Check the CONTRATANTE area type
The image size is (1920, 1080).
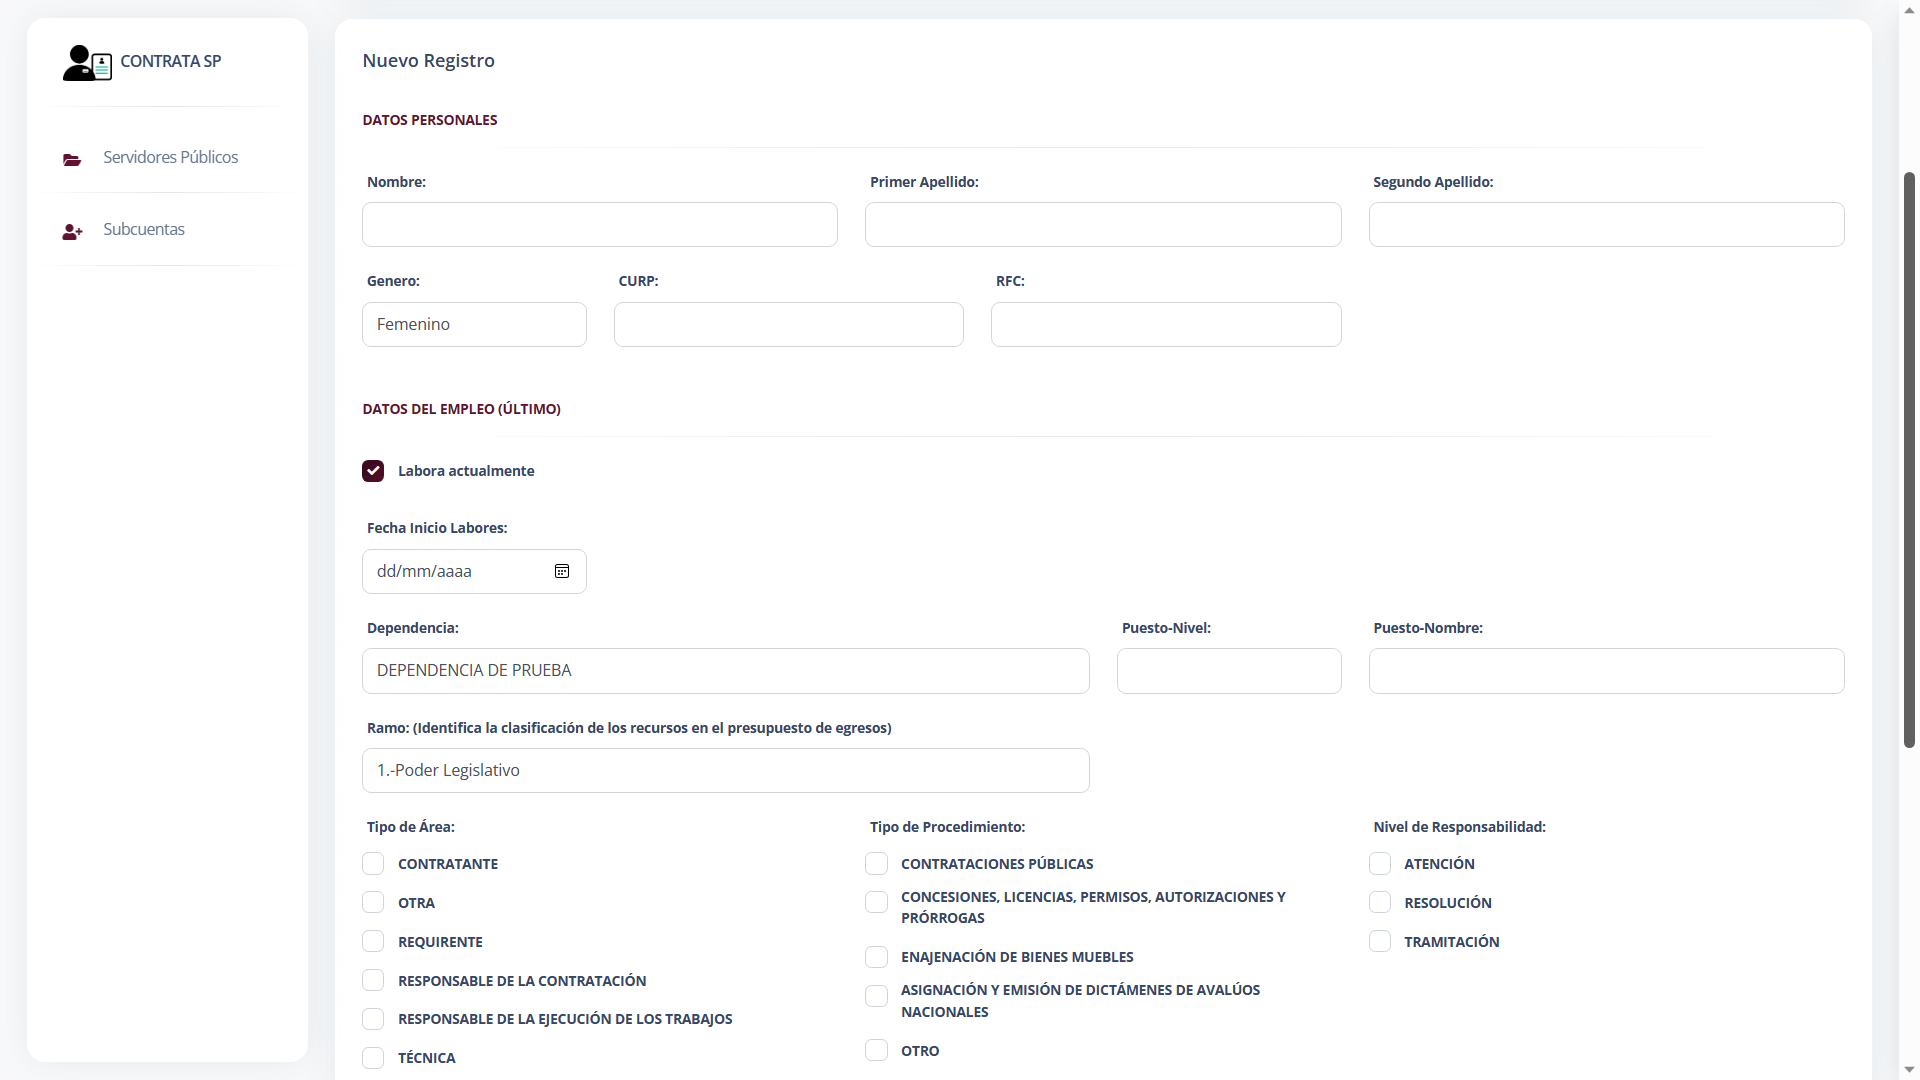373,864
